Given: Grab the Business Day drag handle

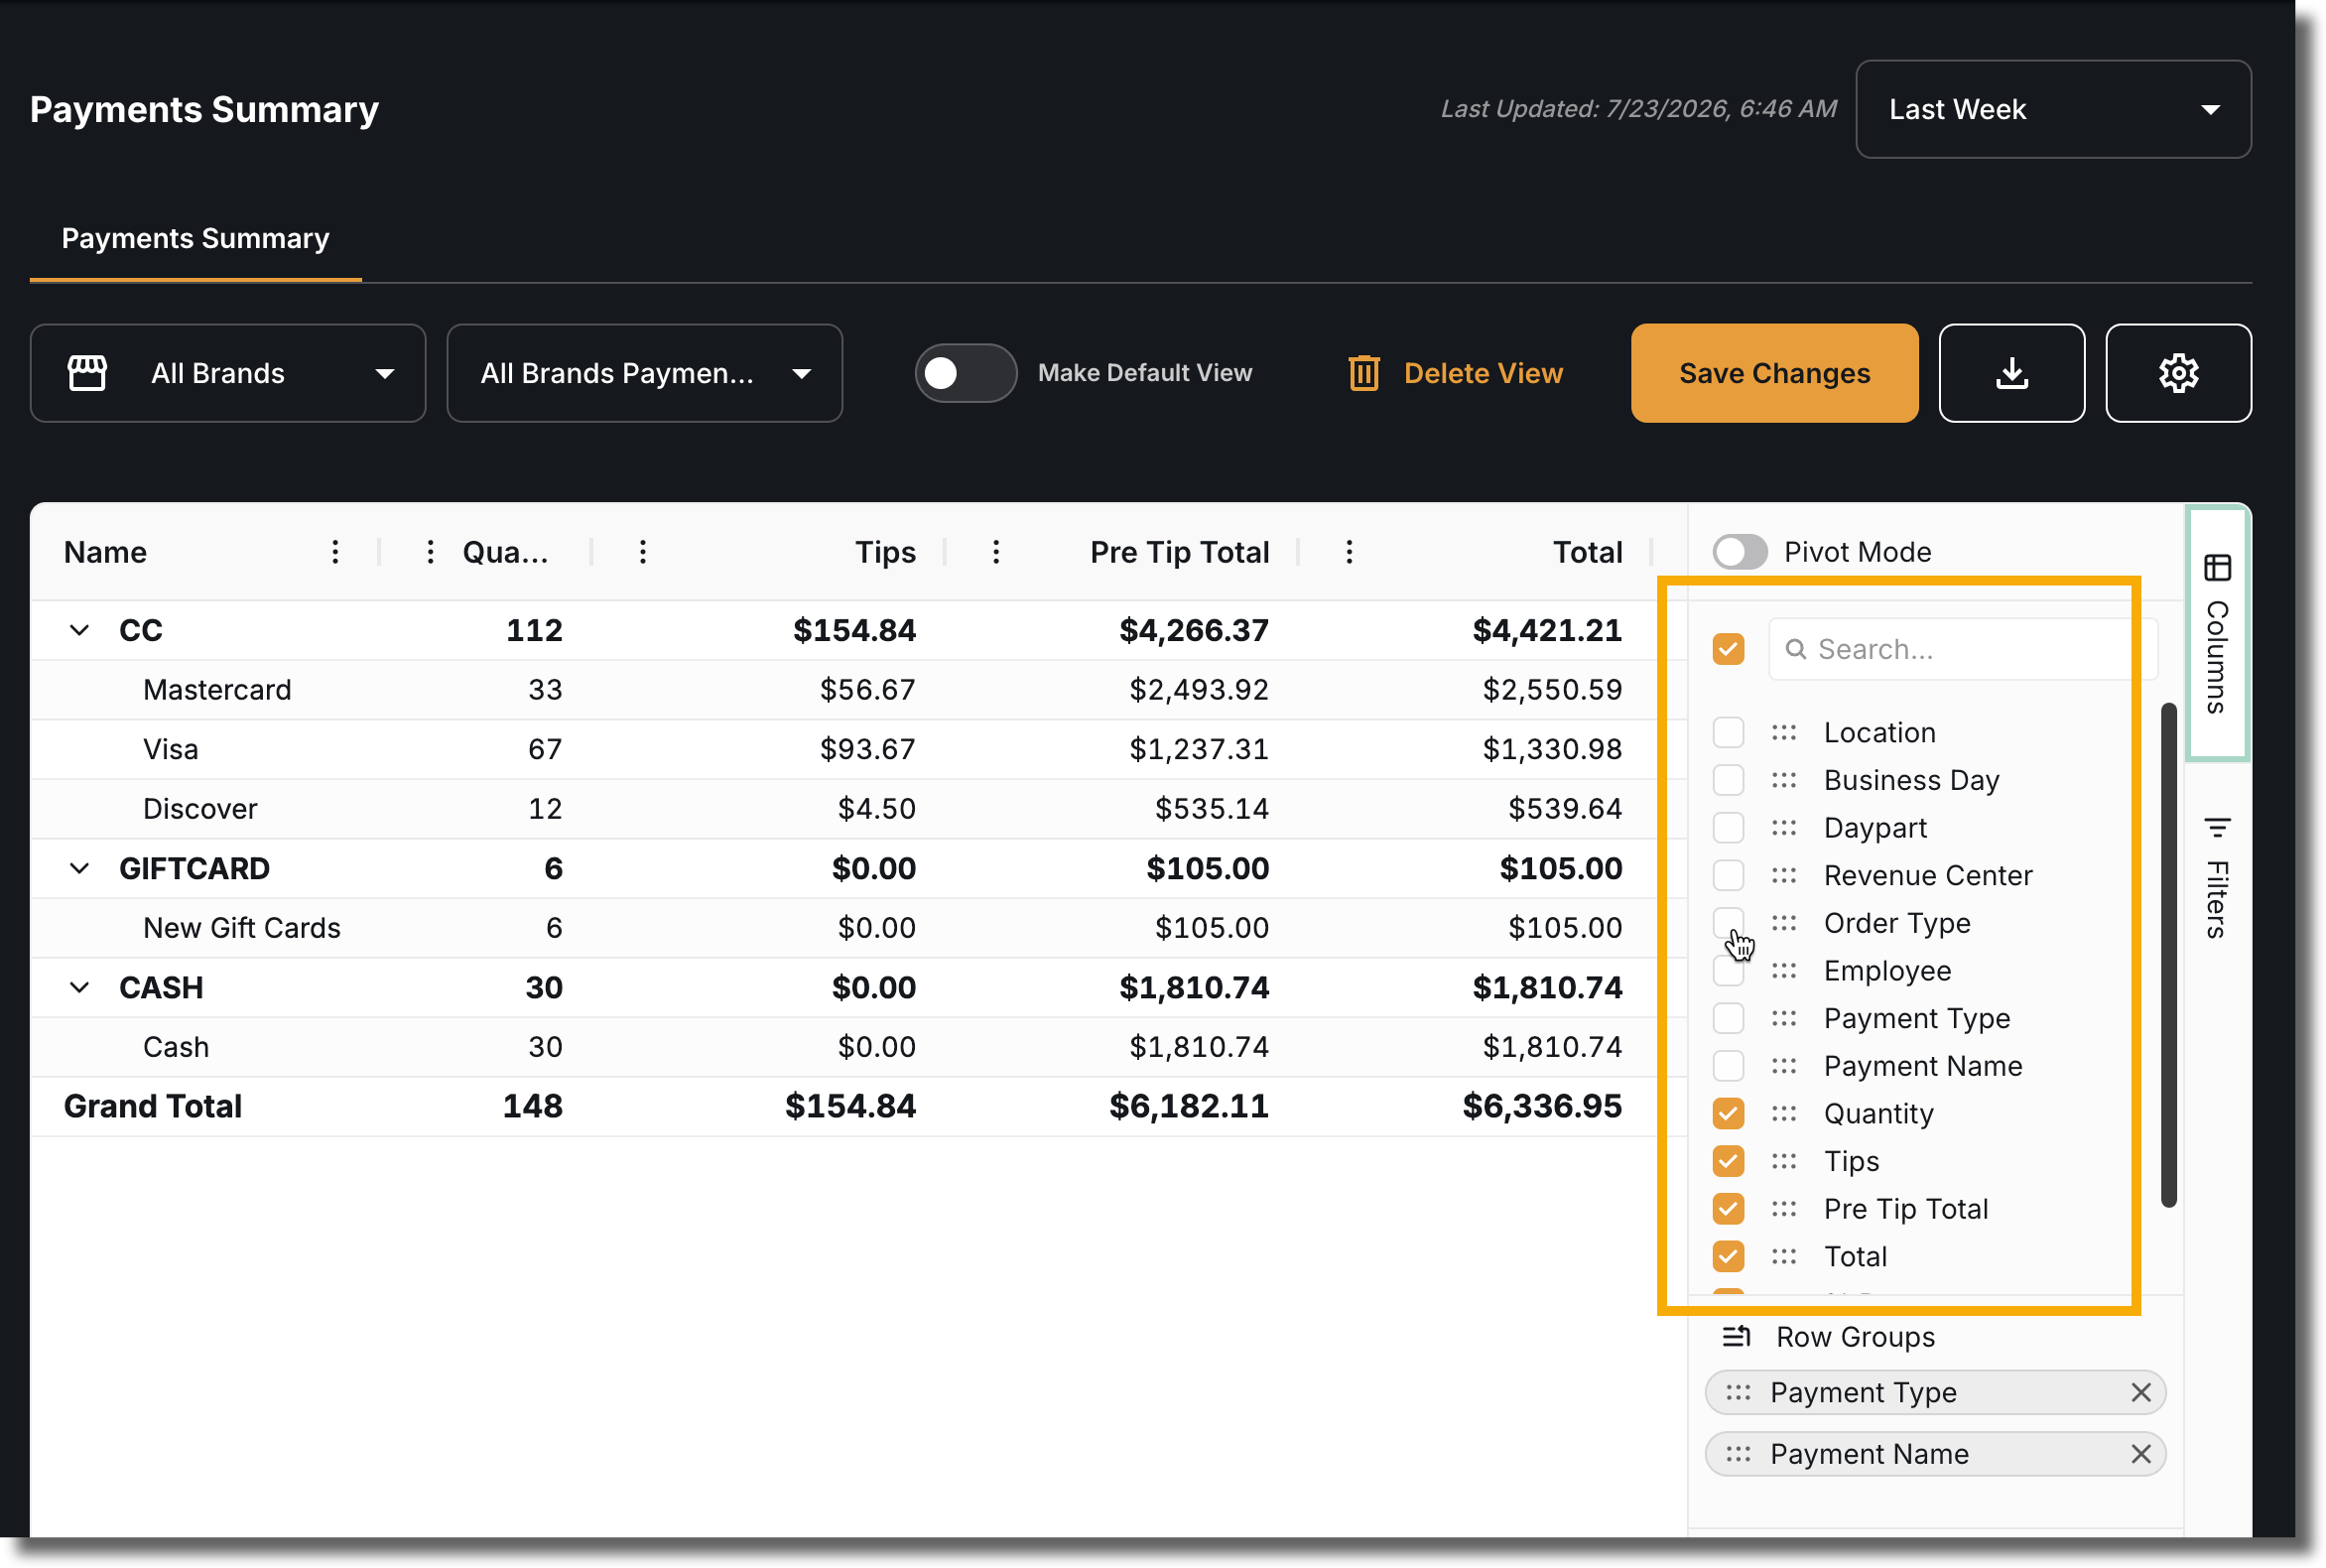Looking at the screenshot, I should coord(1784,780).
